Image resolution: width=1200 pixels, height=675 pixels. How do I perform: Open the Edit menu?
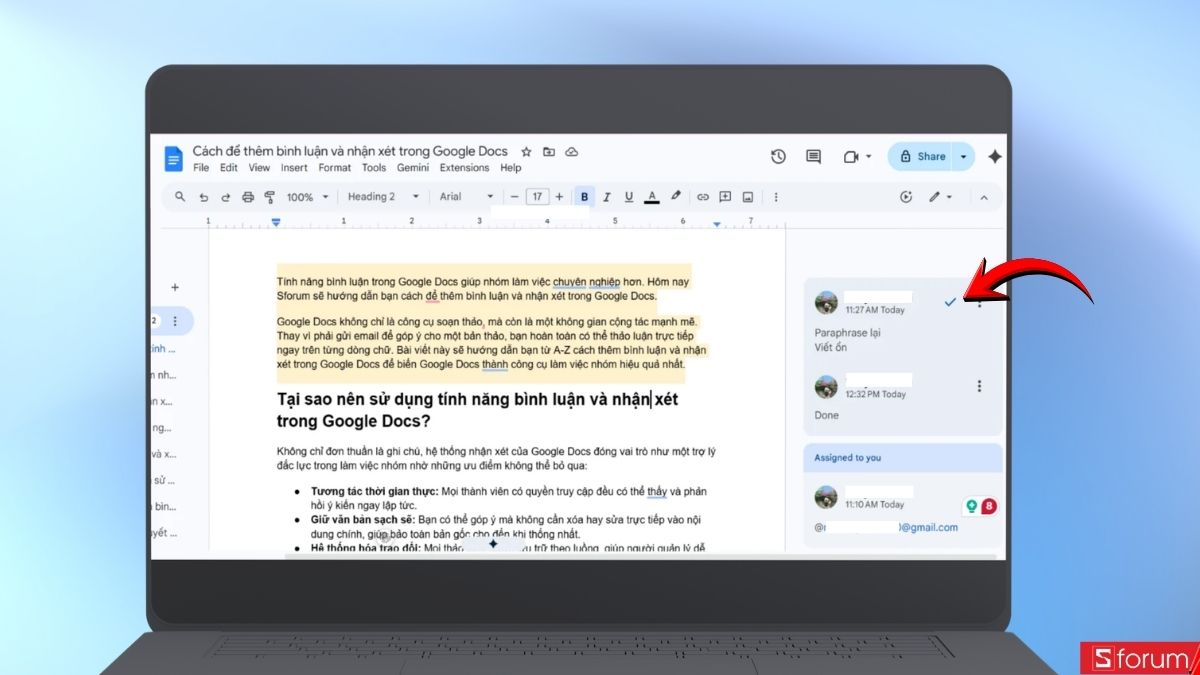(229, 168)
